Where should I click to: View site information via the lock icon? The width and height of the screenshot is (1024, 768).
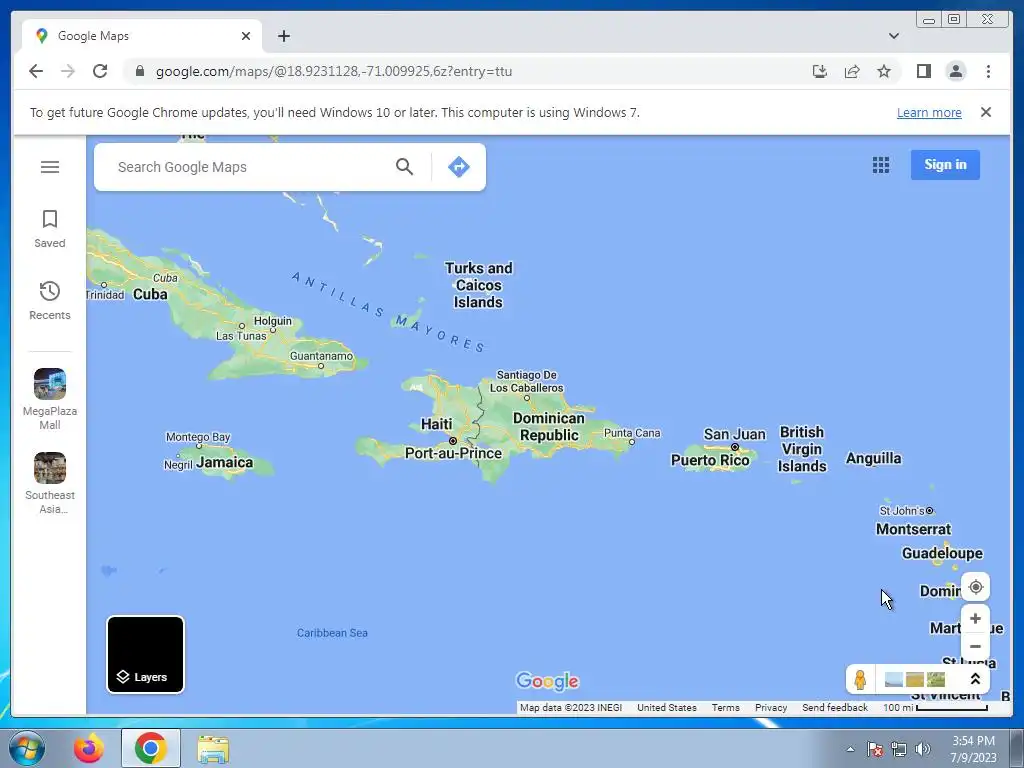[139, 71]
